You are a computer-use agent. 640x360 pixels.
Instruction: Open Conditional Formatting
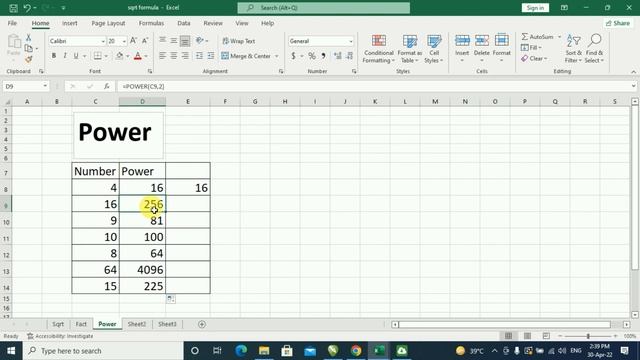[x=379, y=49]
